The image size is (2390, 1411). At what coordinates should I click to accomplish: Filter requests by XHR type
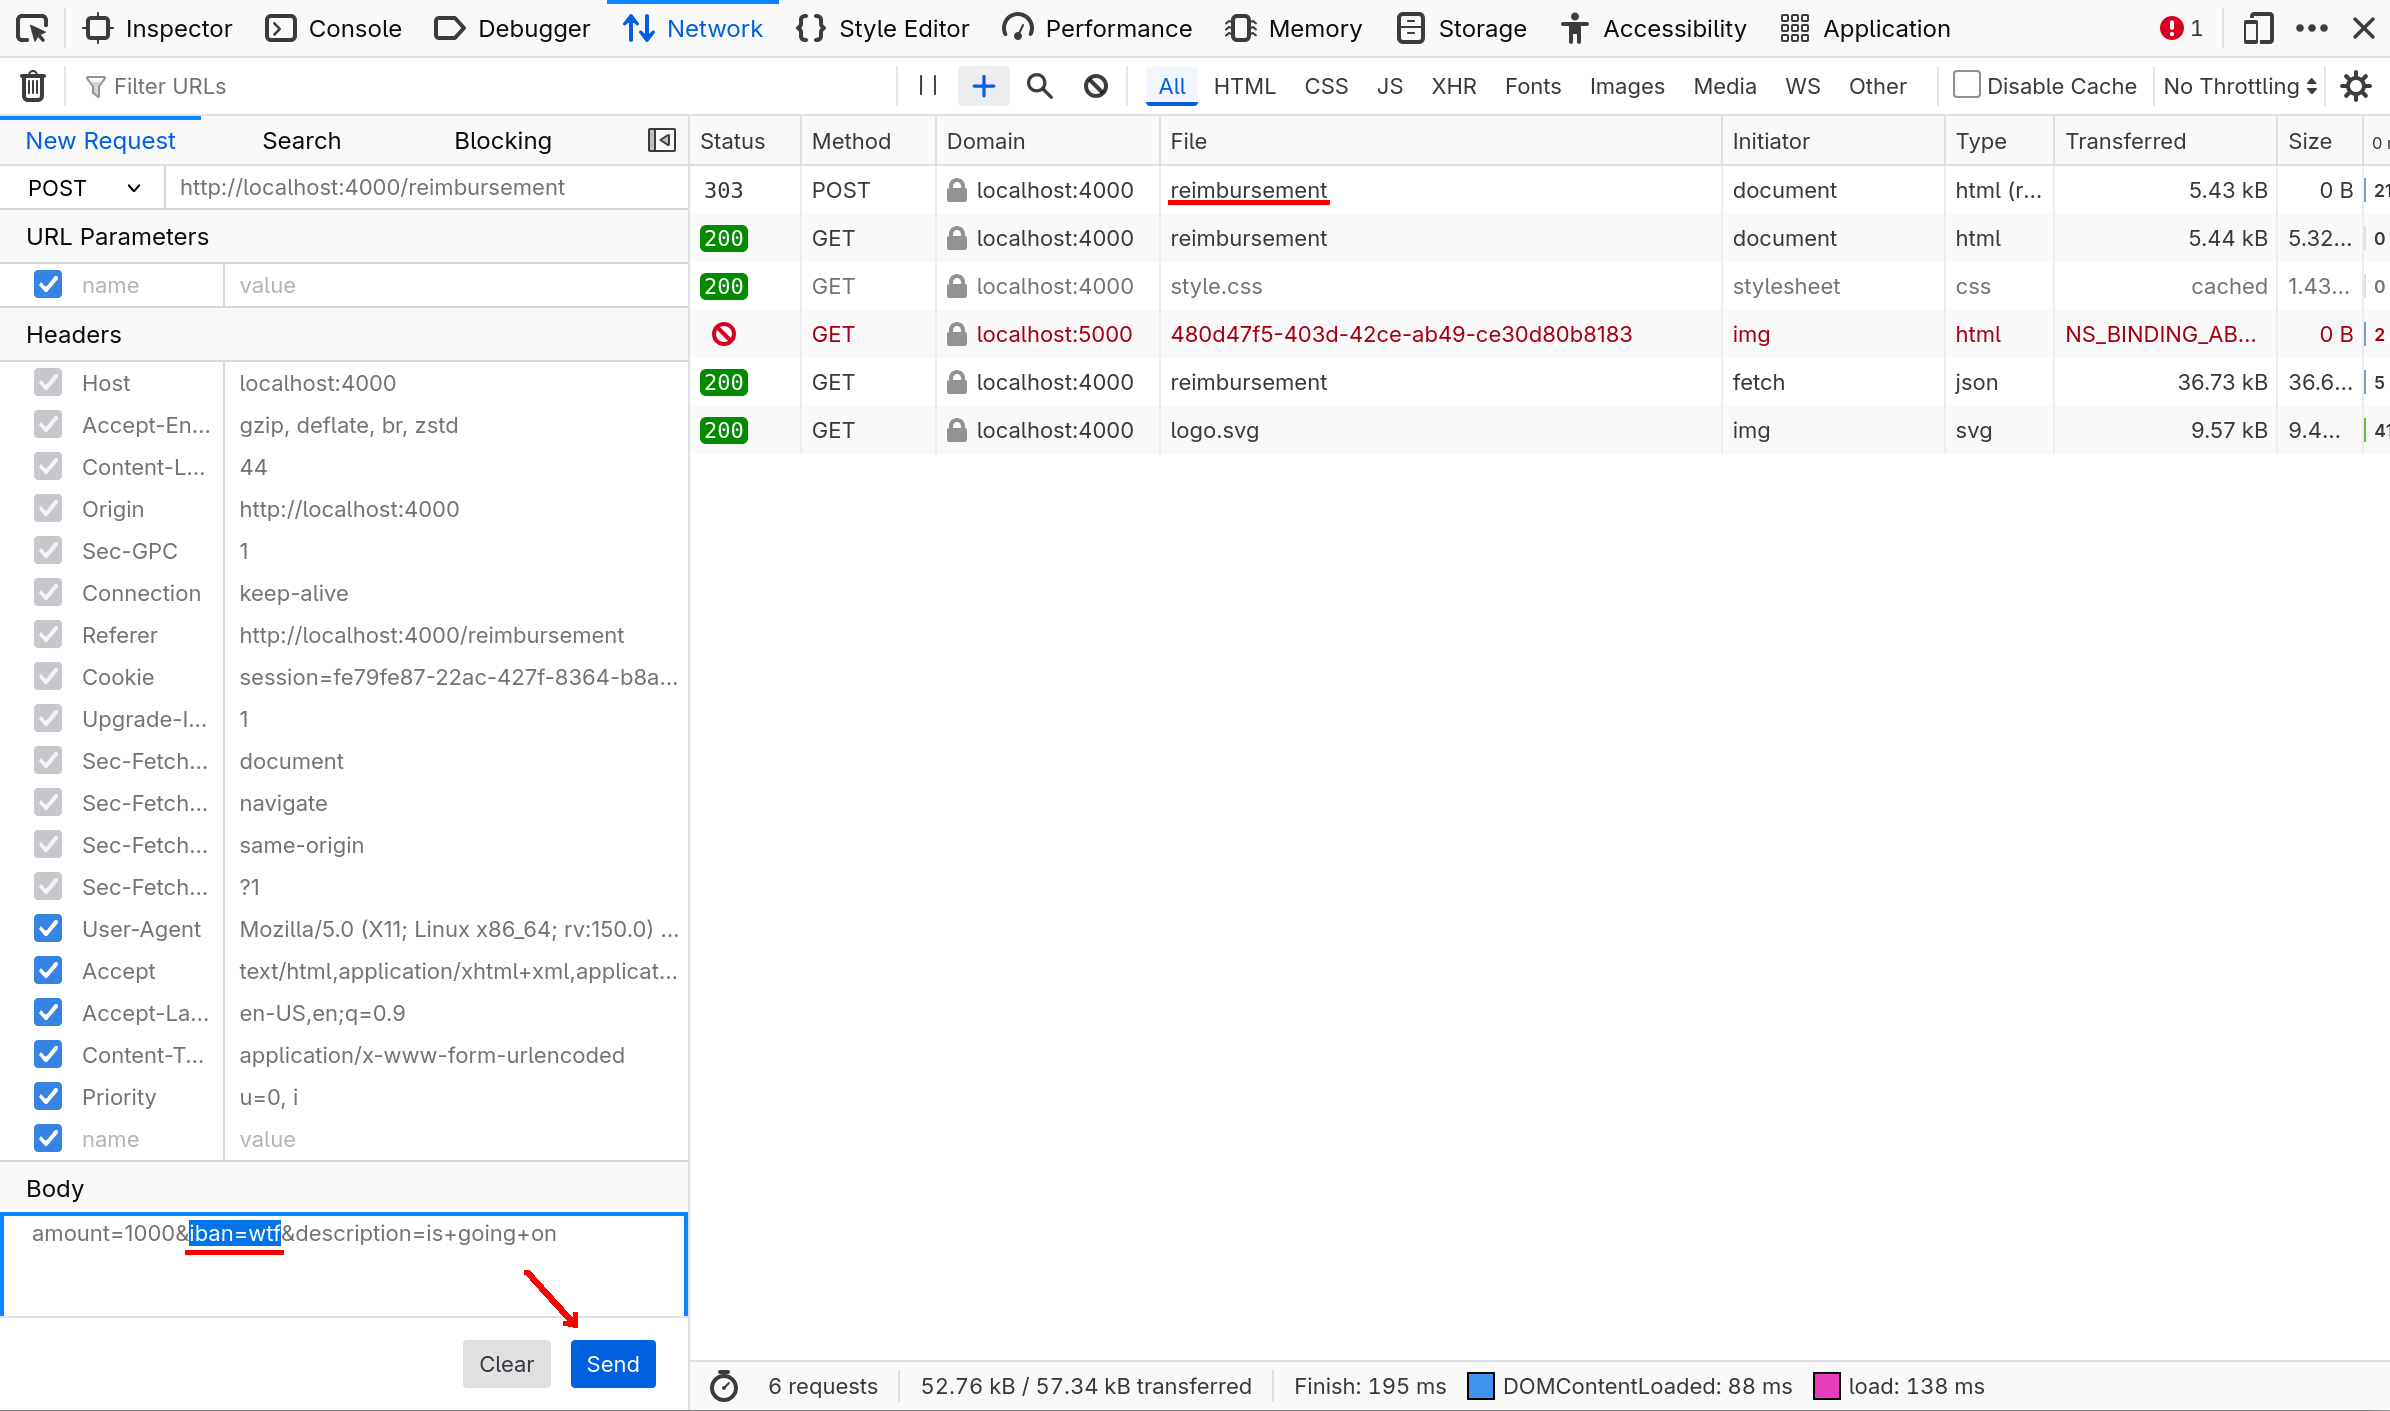tap(1453, 86)
